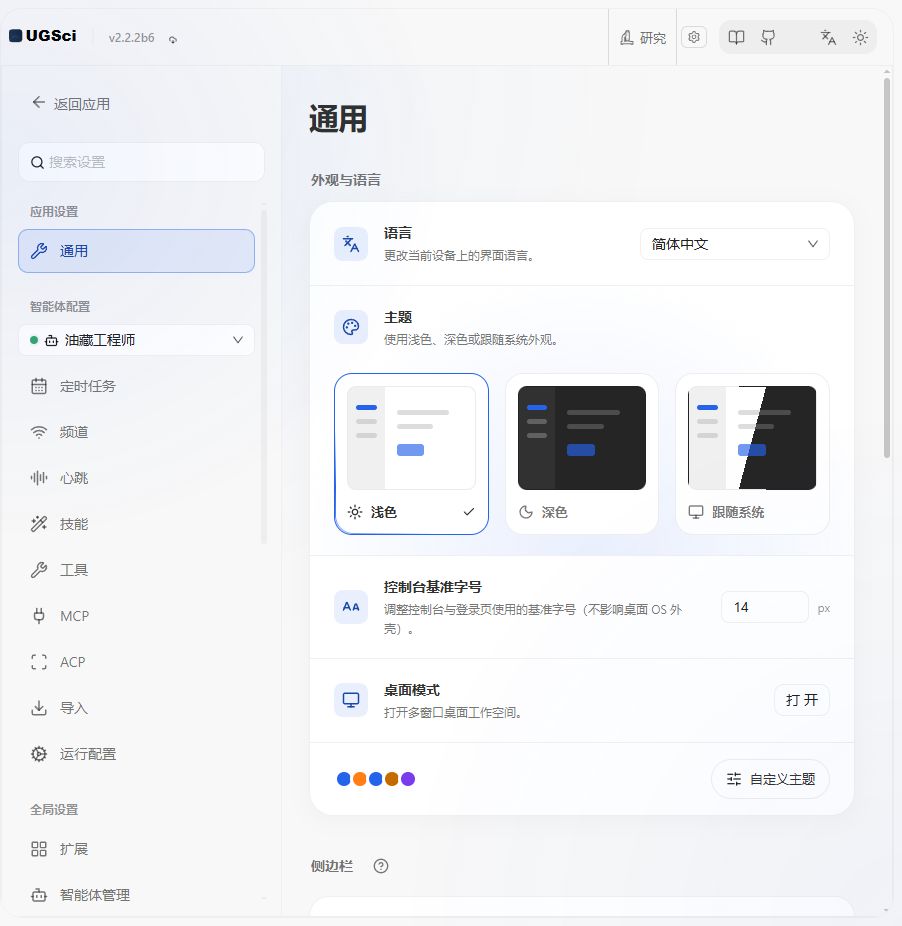Select the 通用 sidebar item
Image resolution: width=902 pixels, height=926 pixels.
[136, 251]
